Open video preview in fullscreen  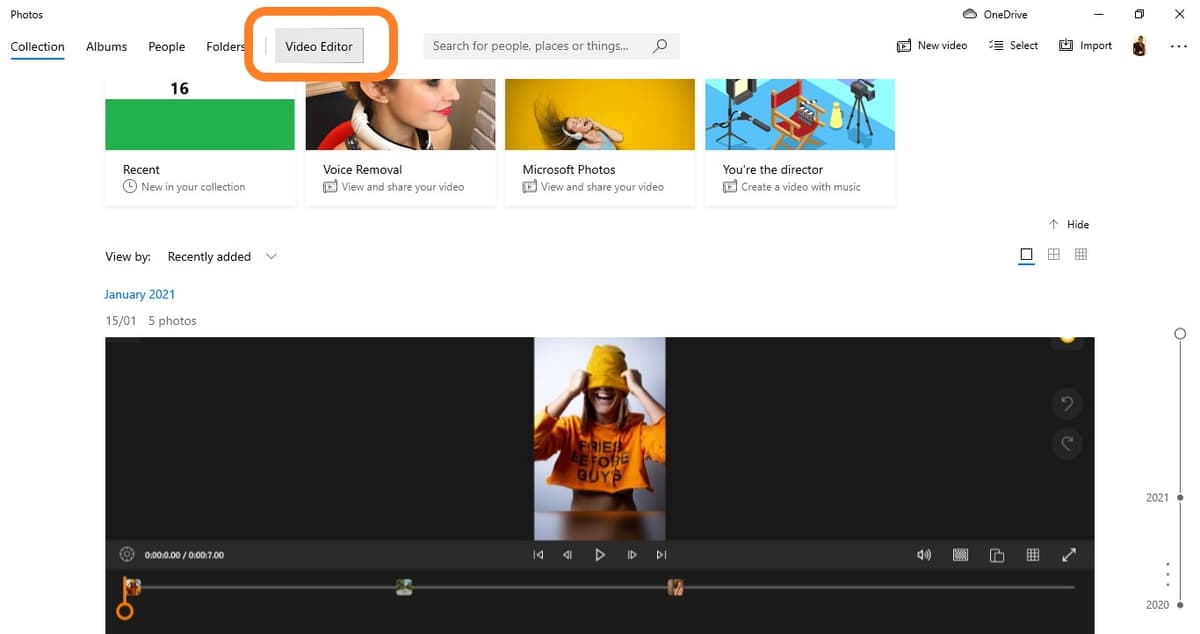[1069, 554]
